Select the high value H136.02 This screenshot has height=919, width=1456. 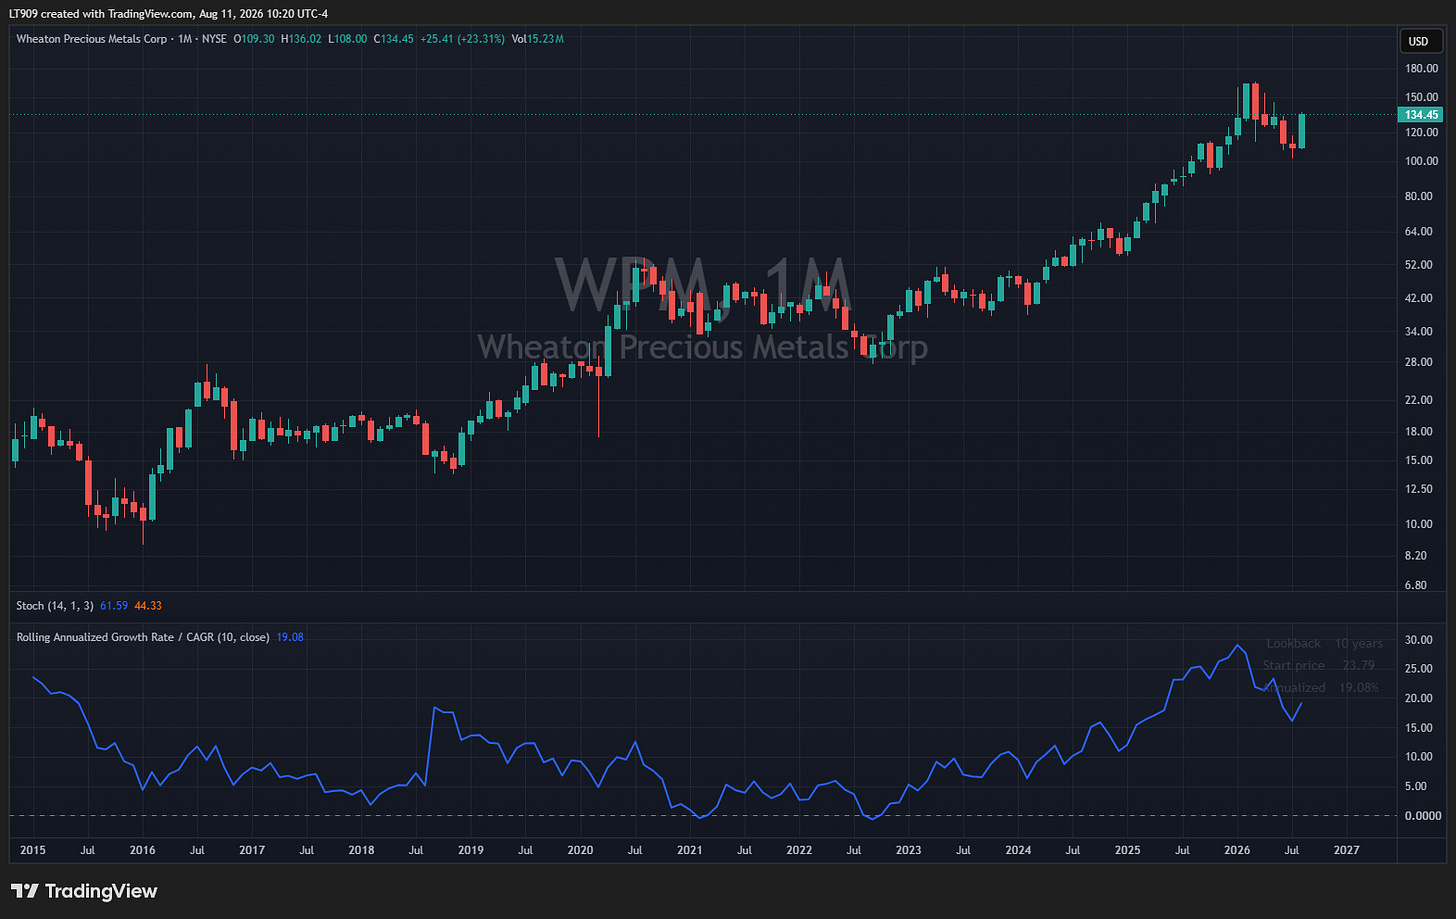301,39
